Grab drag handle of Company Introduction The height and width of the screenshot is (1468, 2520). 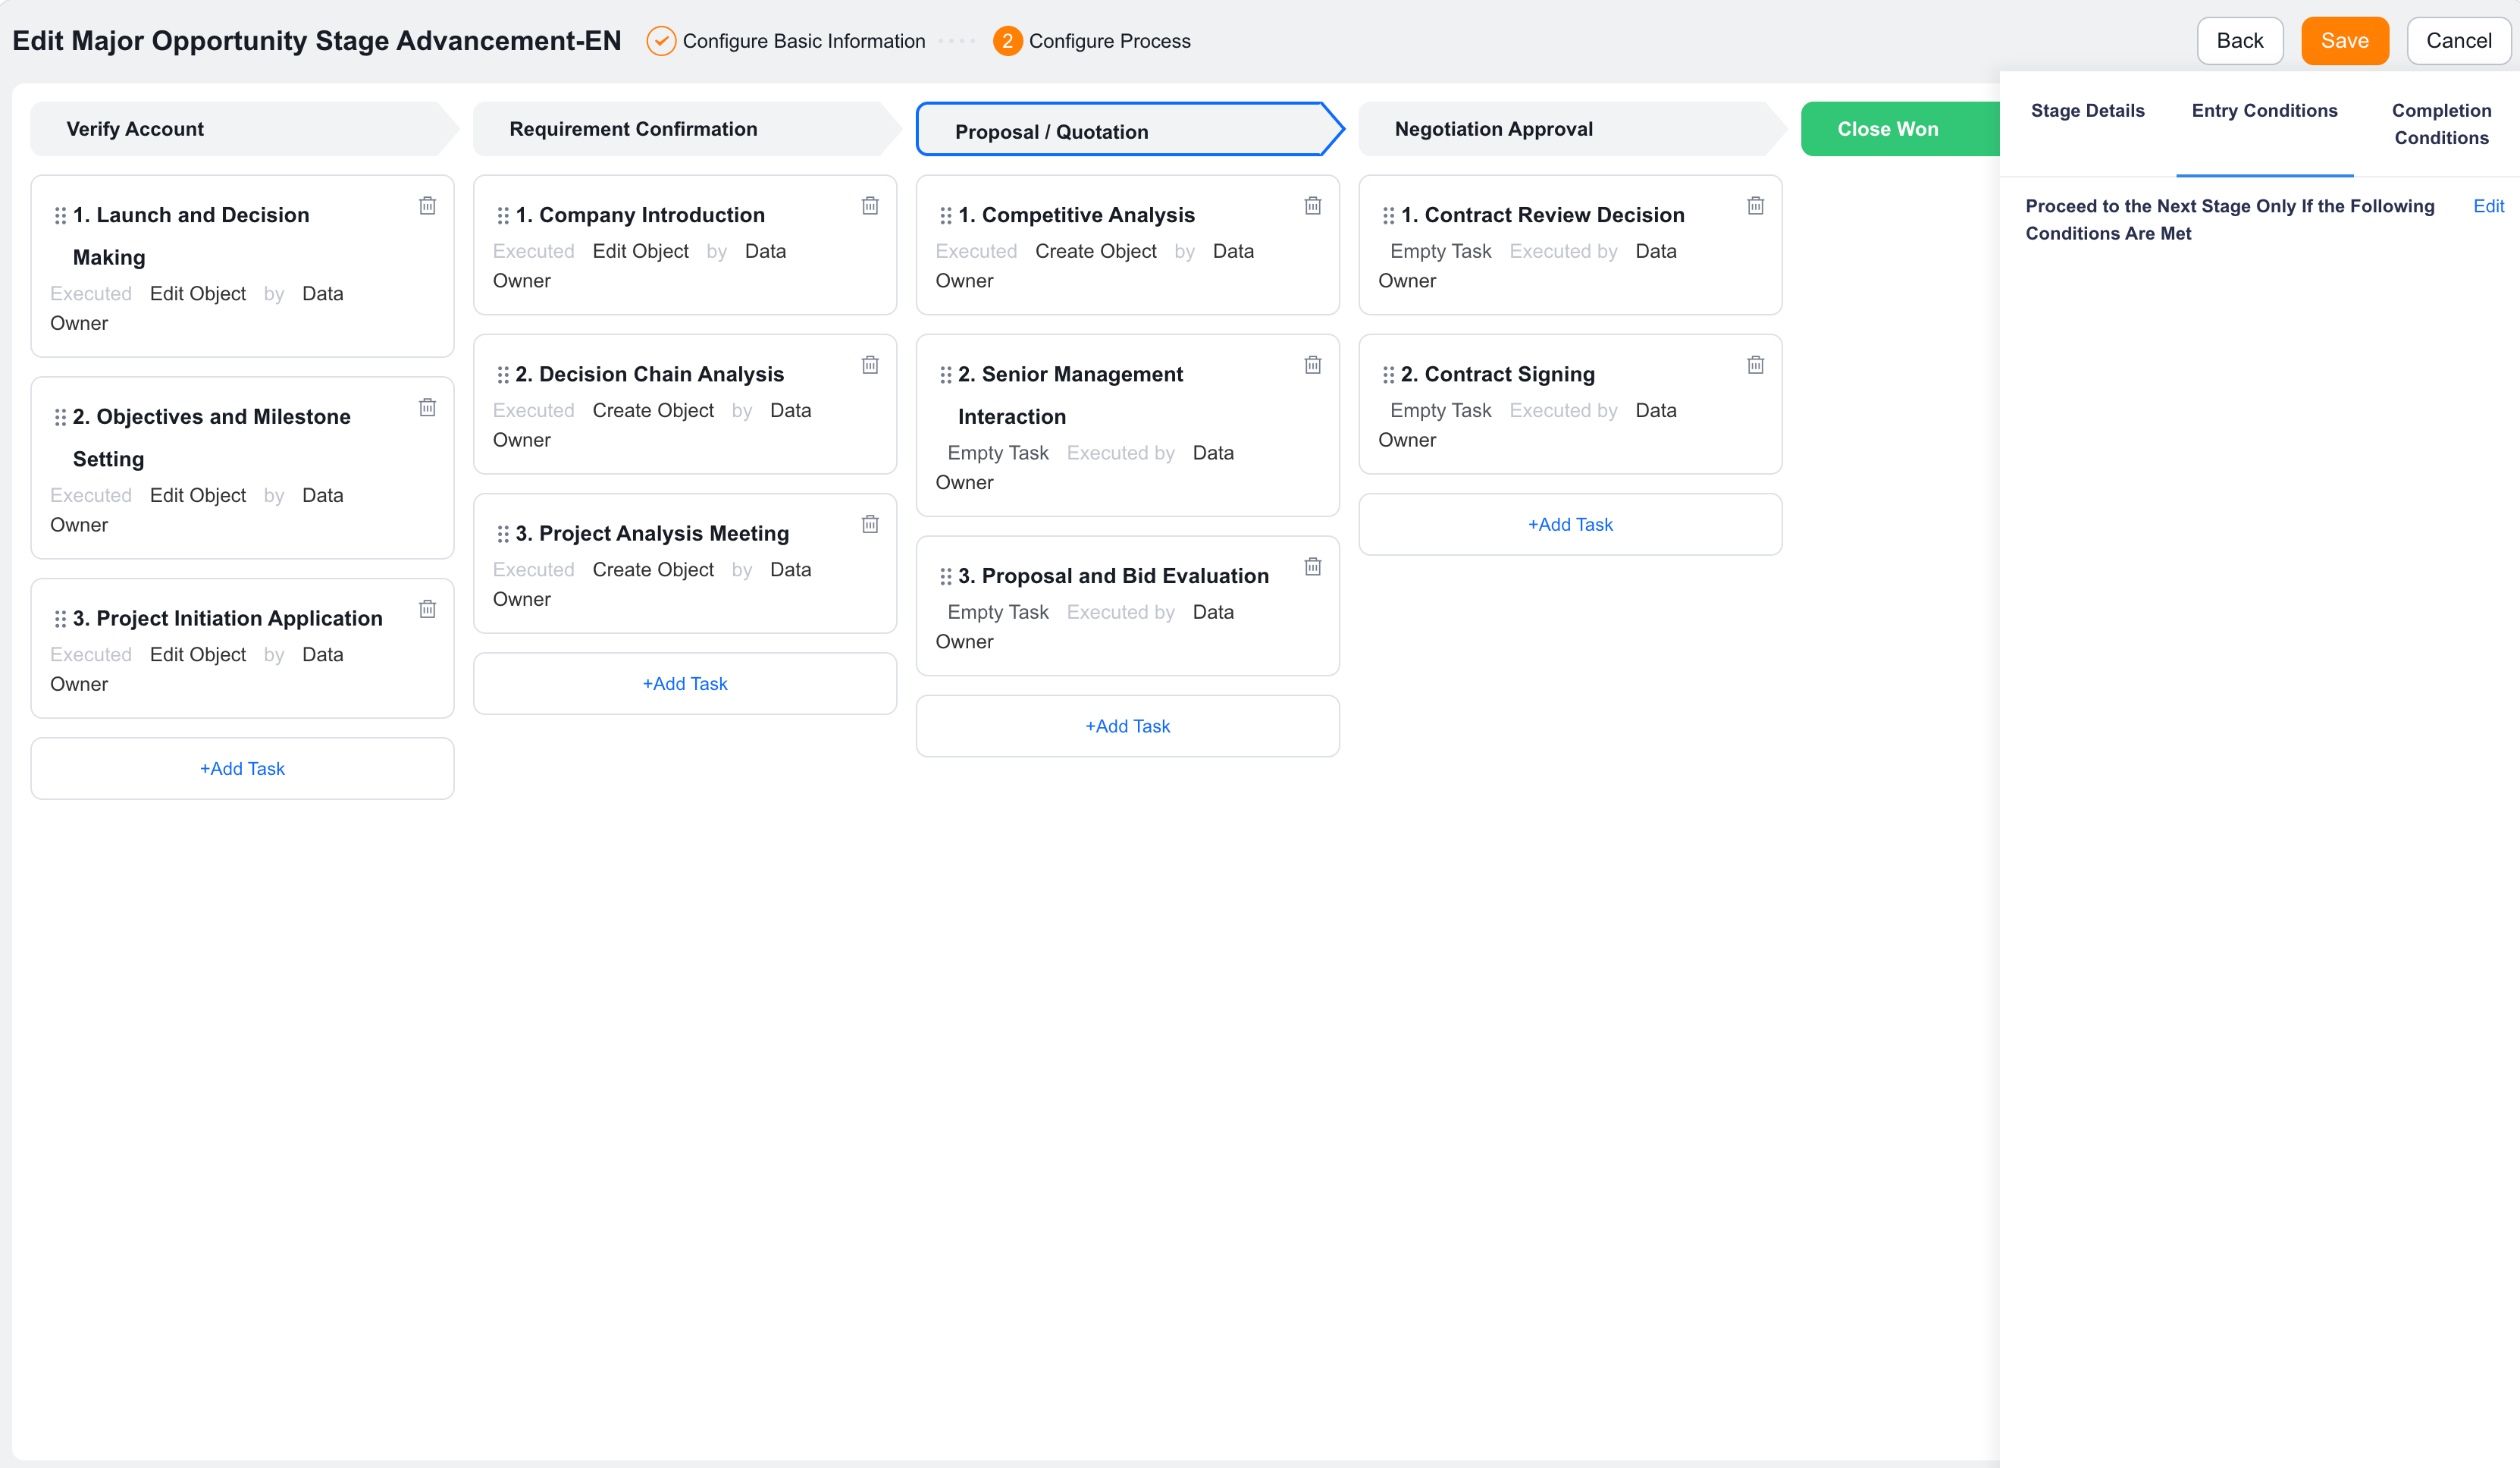tap(503, 216)
